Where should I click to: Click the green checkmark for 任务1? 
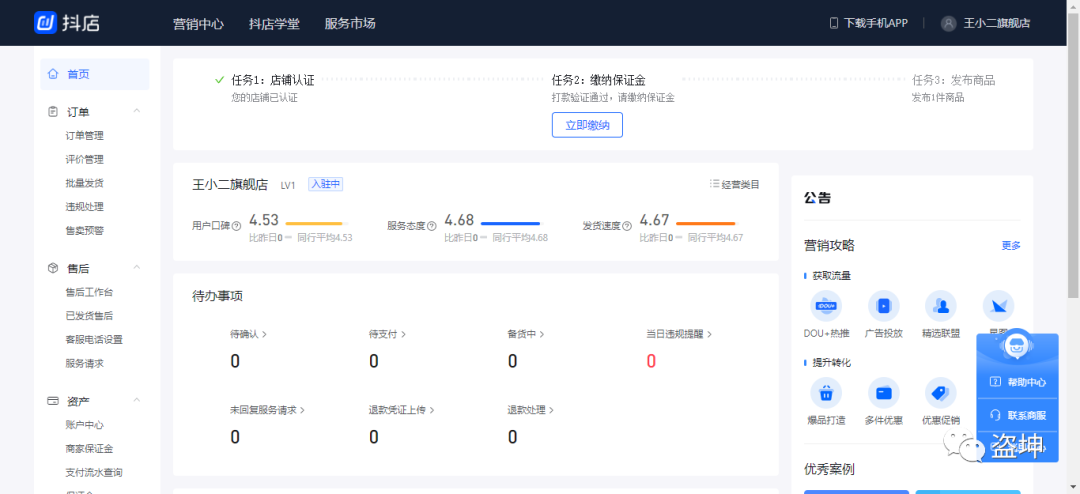(x=220, y=80)
